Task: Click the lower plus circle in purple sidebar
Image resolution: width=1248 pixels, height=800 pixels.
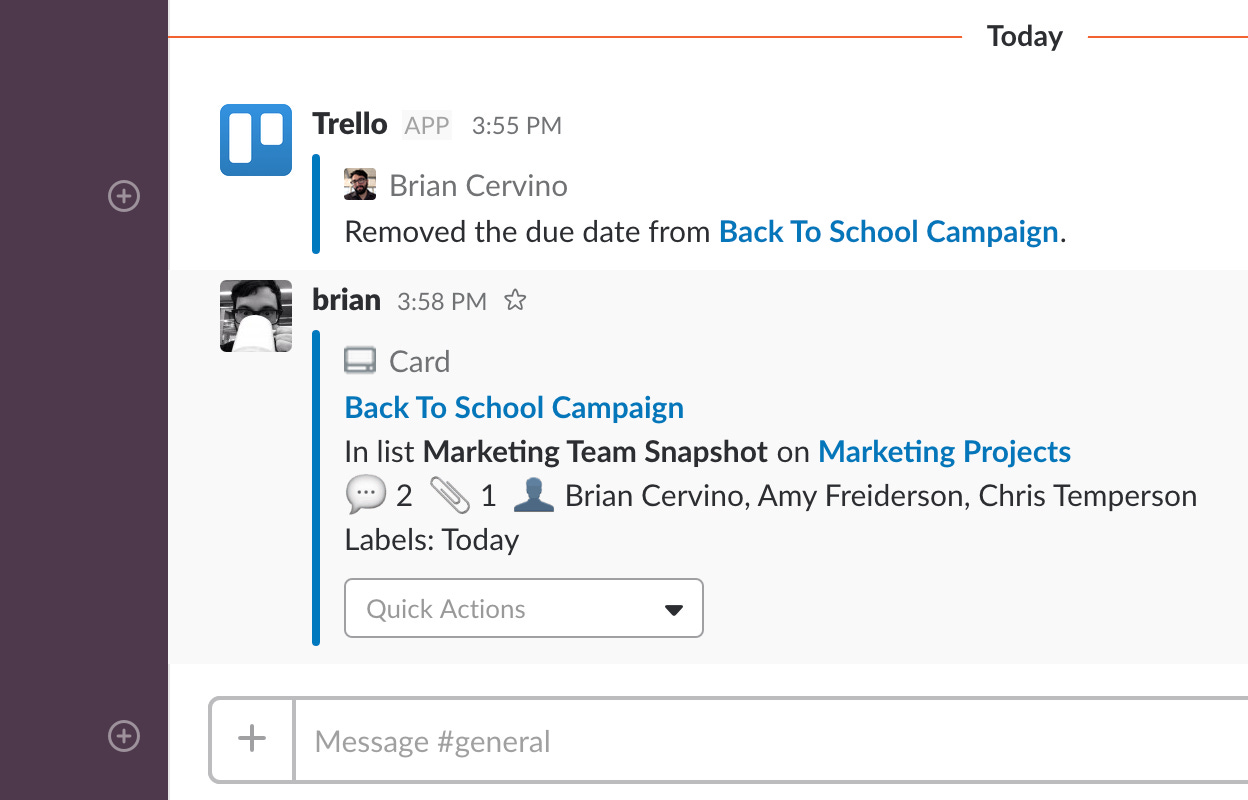Action: pyautogui.click(x=123, y=736)
